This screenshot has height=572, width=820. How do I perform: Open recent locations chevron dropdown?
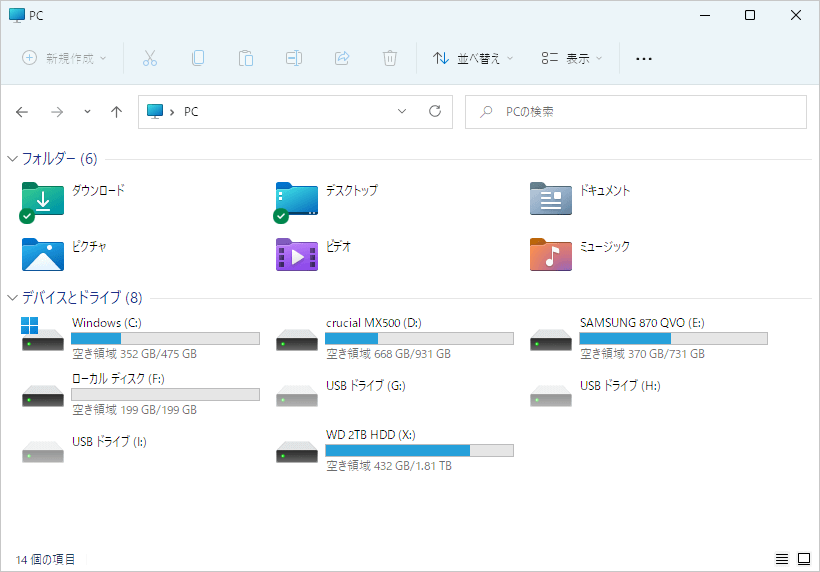tap(87, 111)
